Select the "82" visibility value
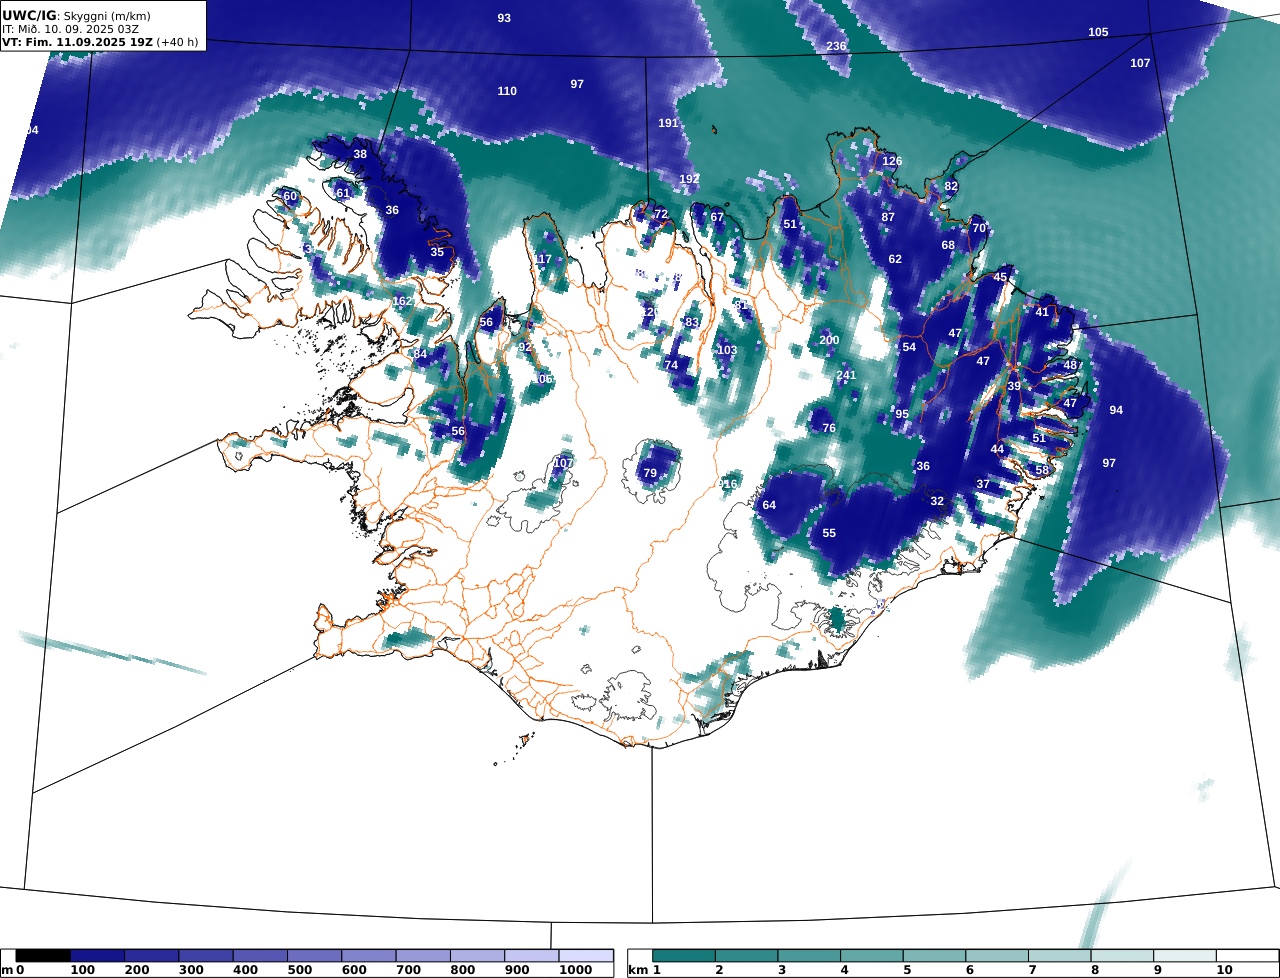 951,186
